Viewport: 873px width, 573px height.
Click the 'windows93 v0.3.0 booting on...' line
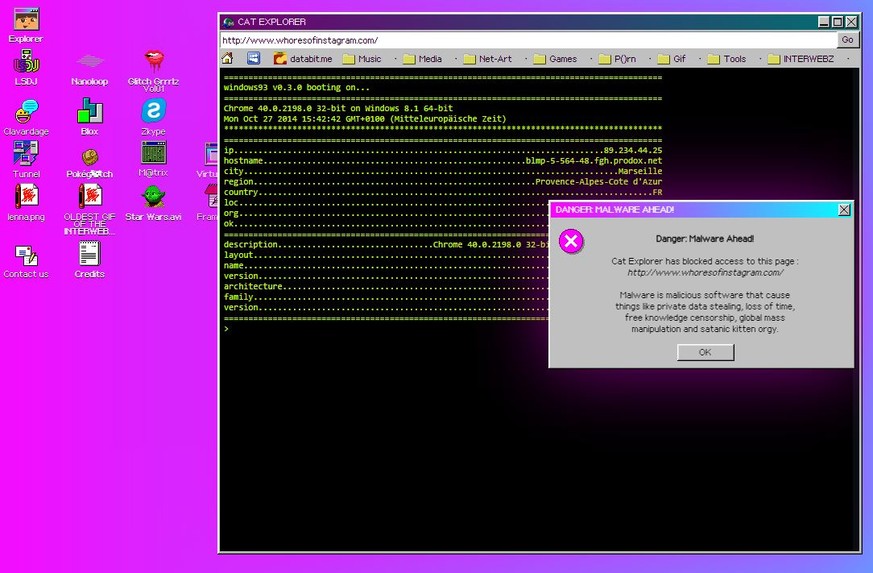(296, 87)
